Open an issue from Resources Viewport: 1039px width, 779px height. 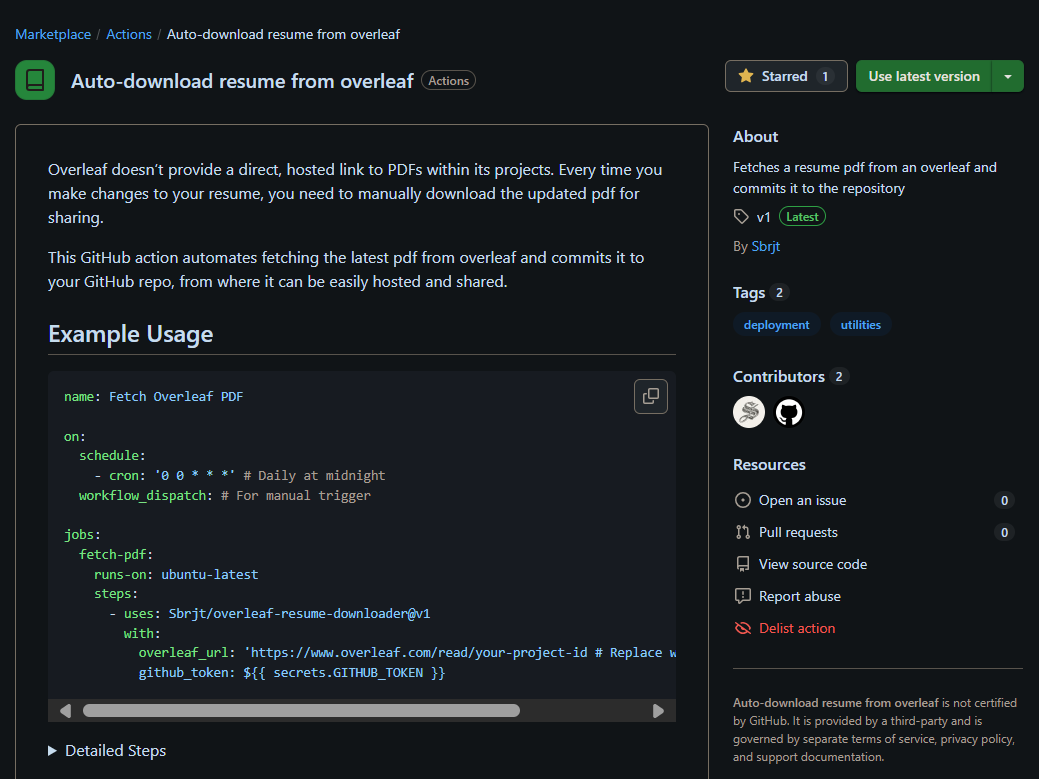[802, 500]
